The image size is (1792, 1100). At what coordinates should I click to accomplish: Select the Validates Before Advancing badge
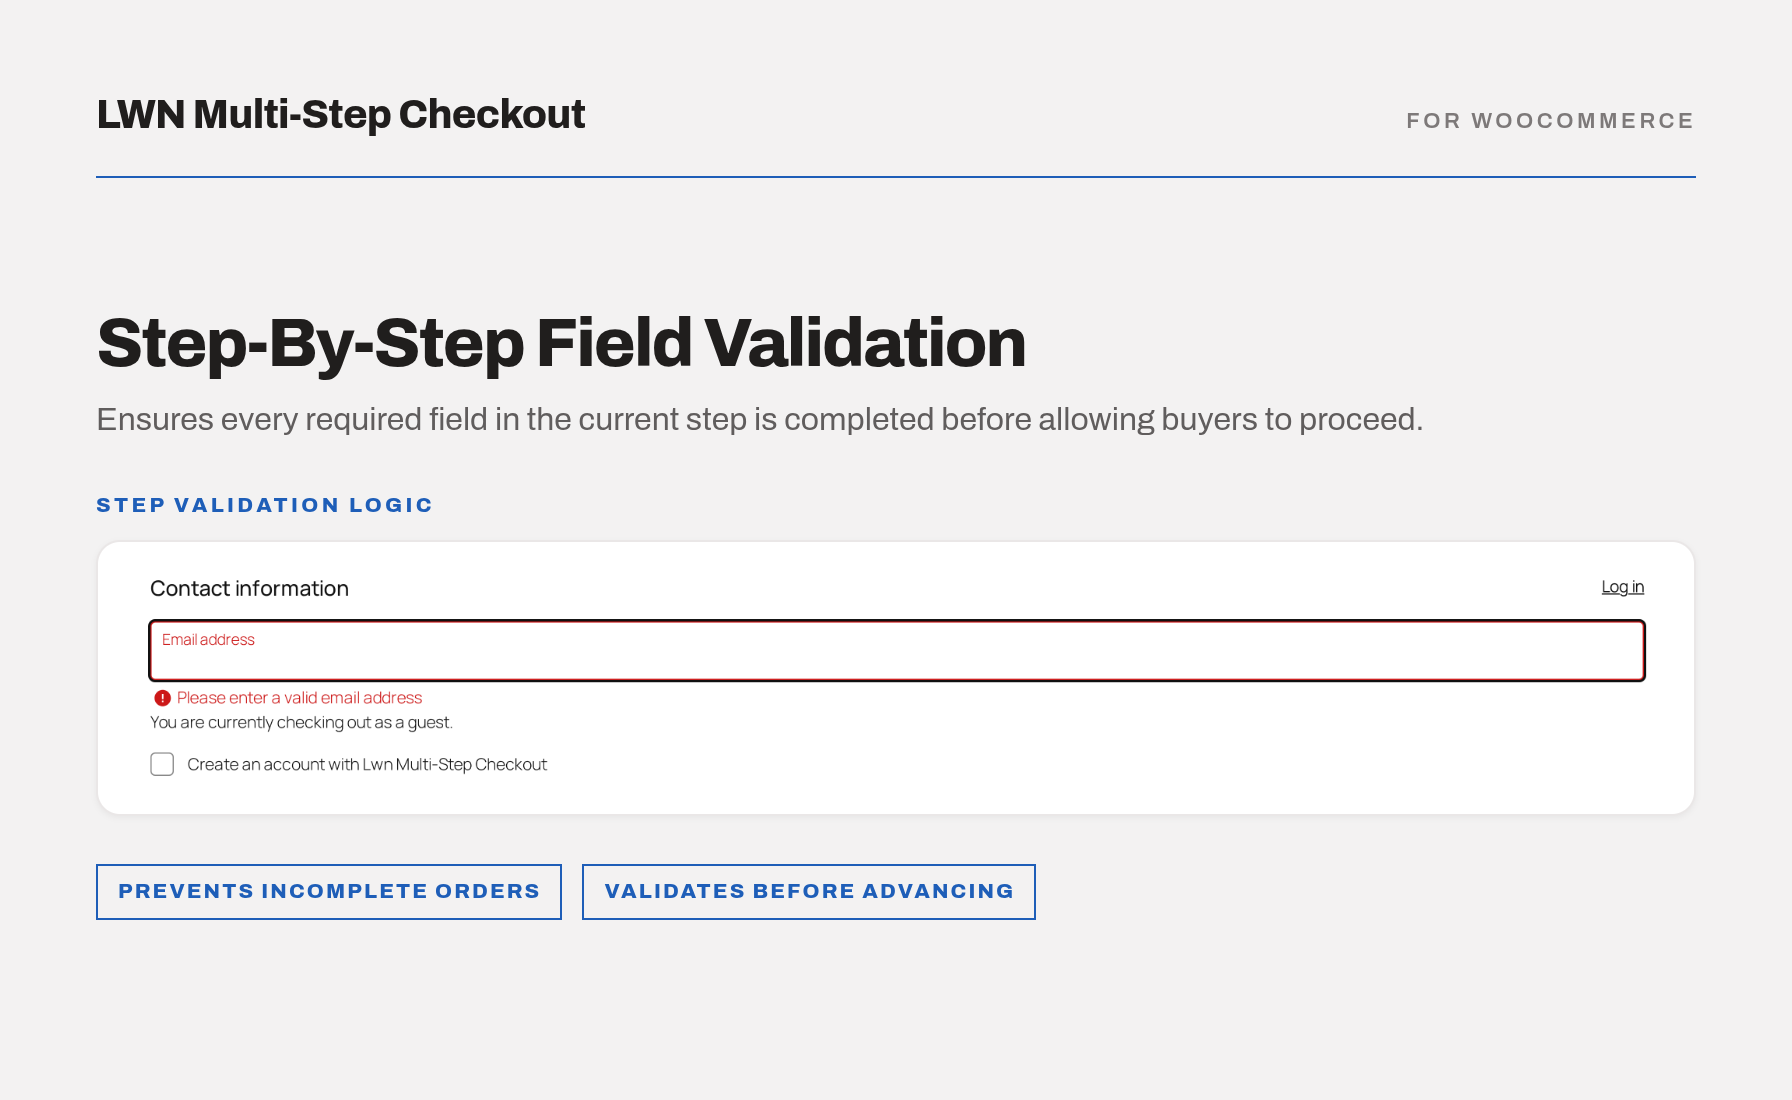pos(809,892)
